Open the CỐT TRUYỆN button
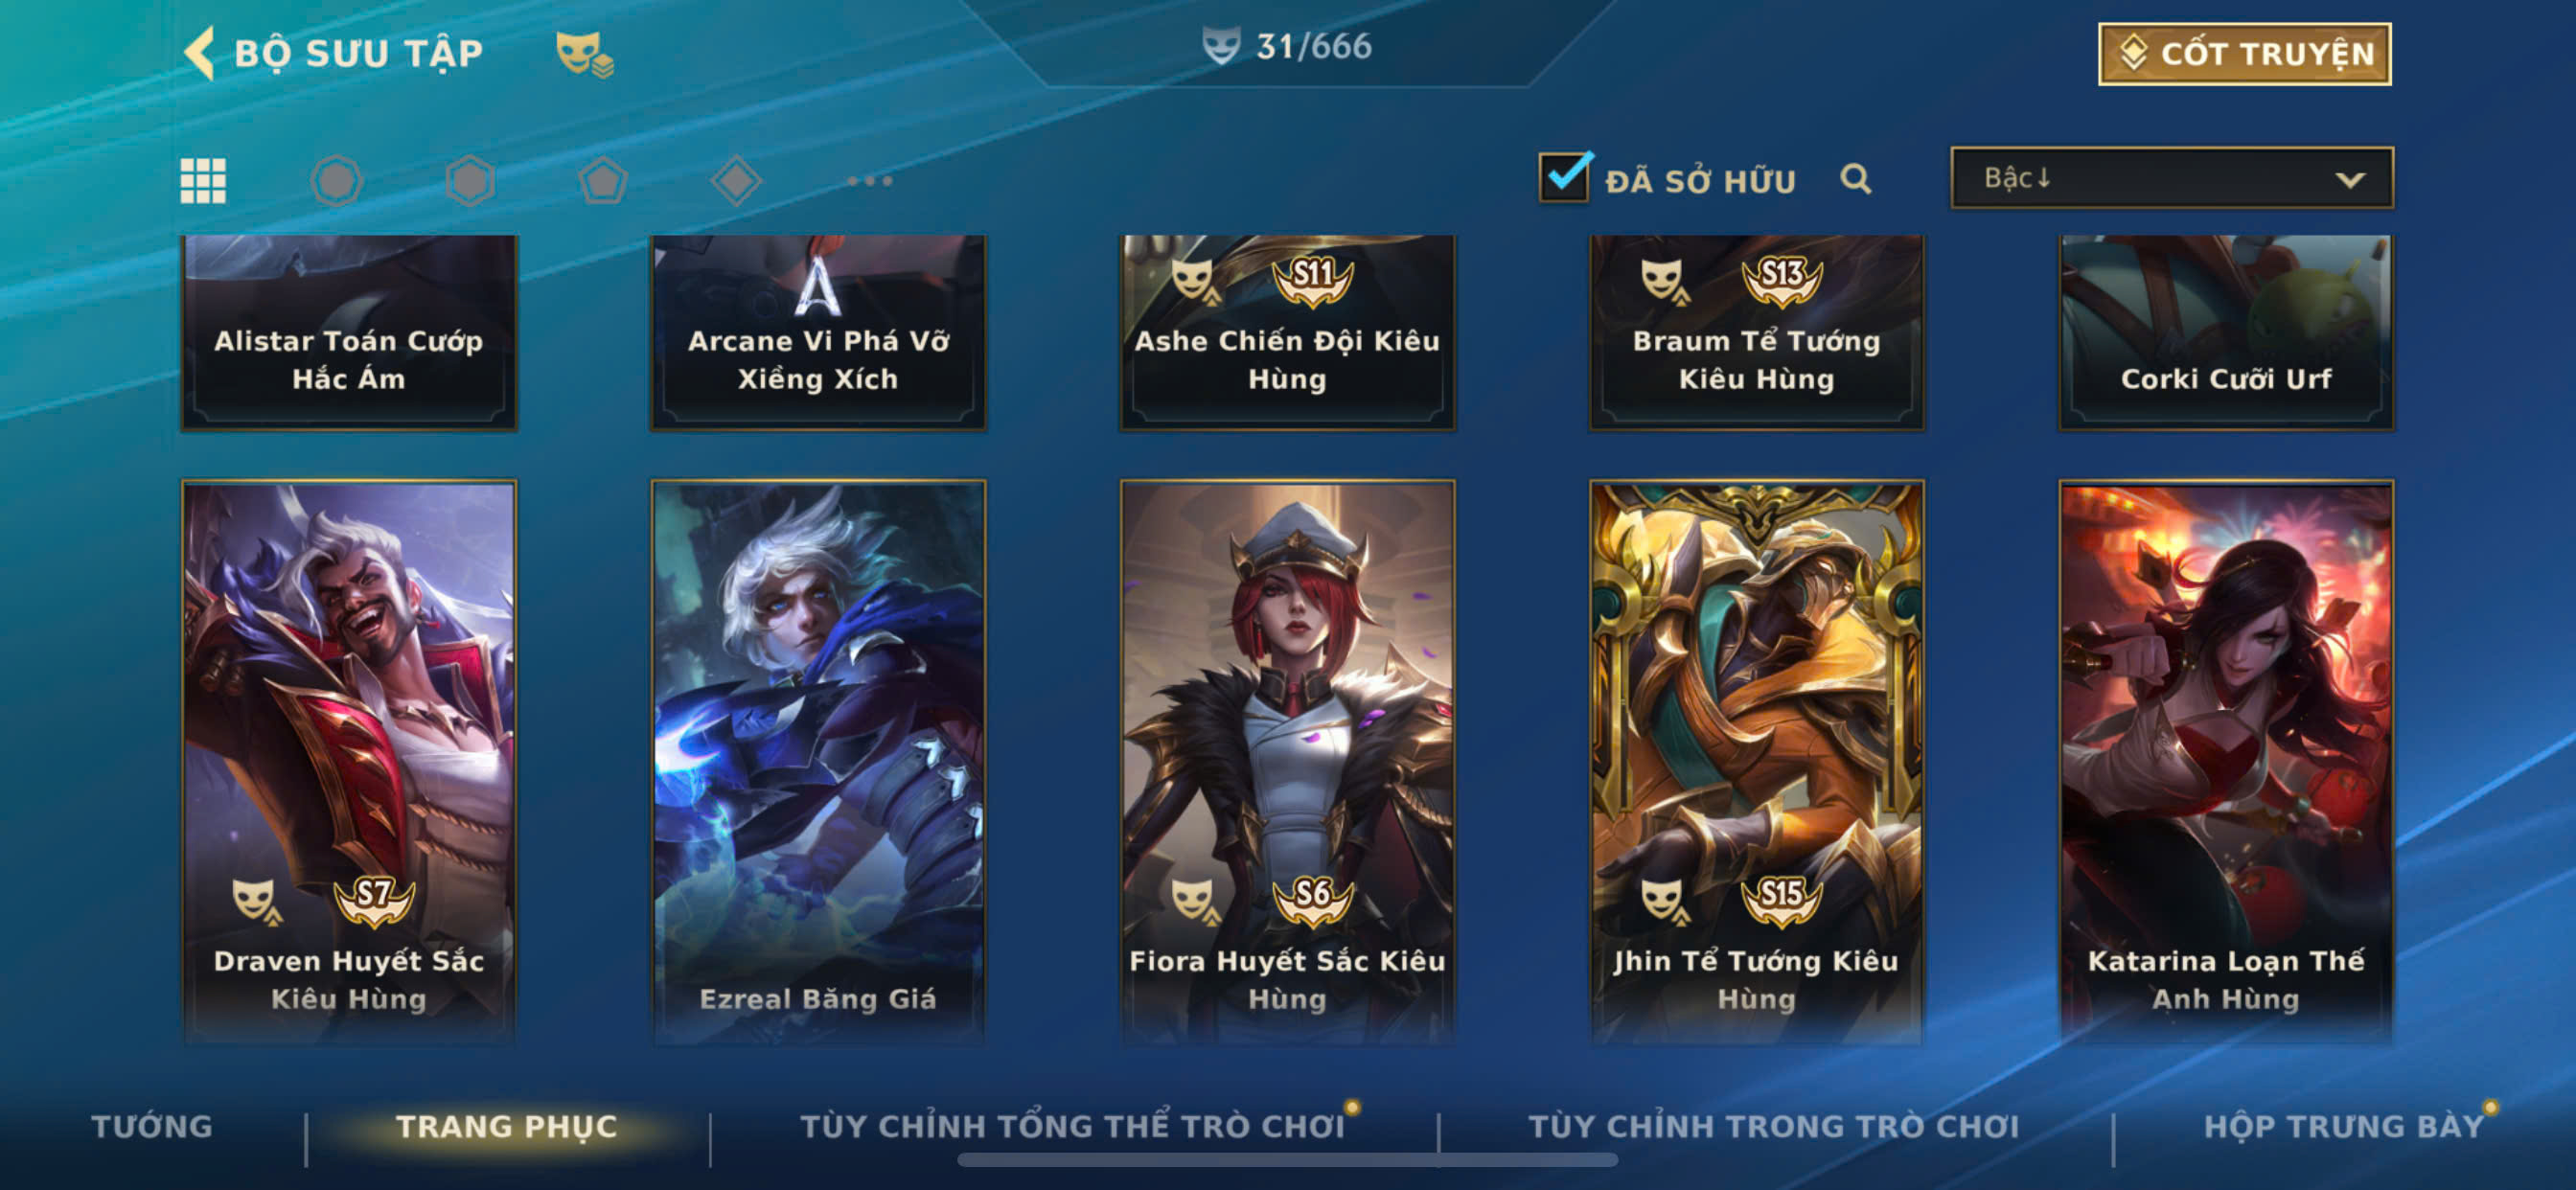 (x=2244, y=54)
